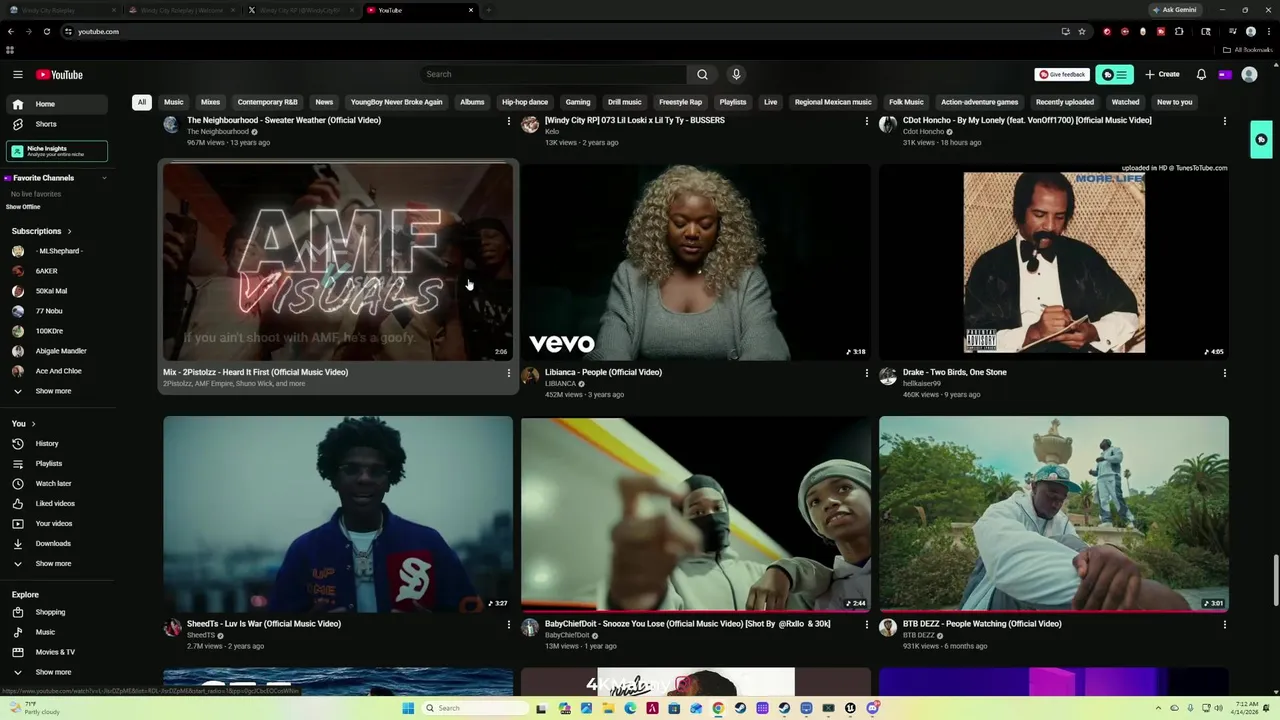The width and height of the screenshot is (1280, 720).
Task: Open LIBIANCA channel link under People video
Action: 560,384
